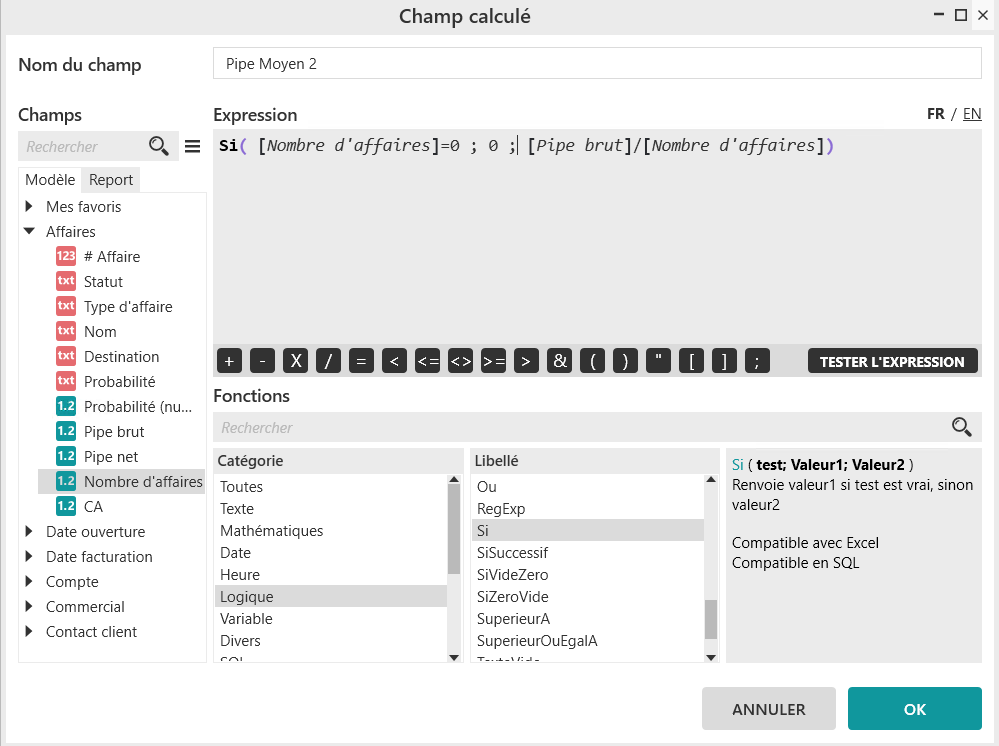Click the Fonctions search magnifier icon
The image size is (999, 746).
coord(961,427)
